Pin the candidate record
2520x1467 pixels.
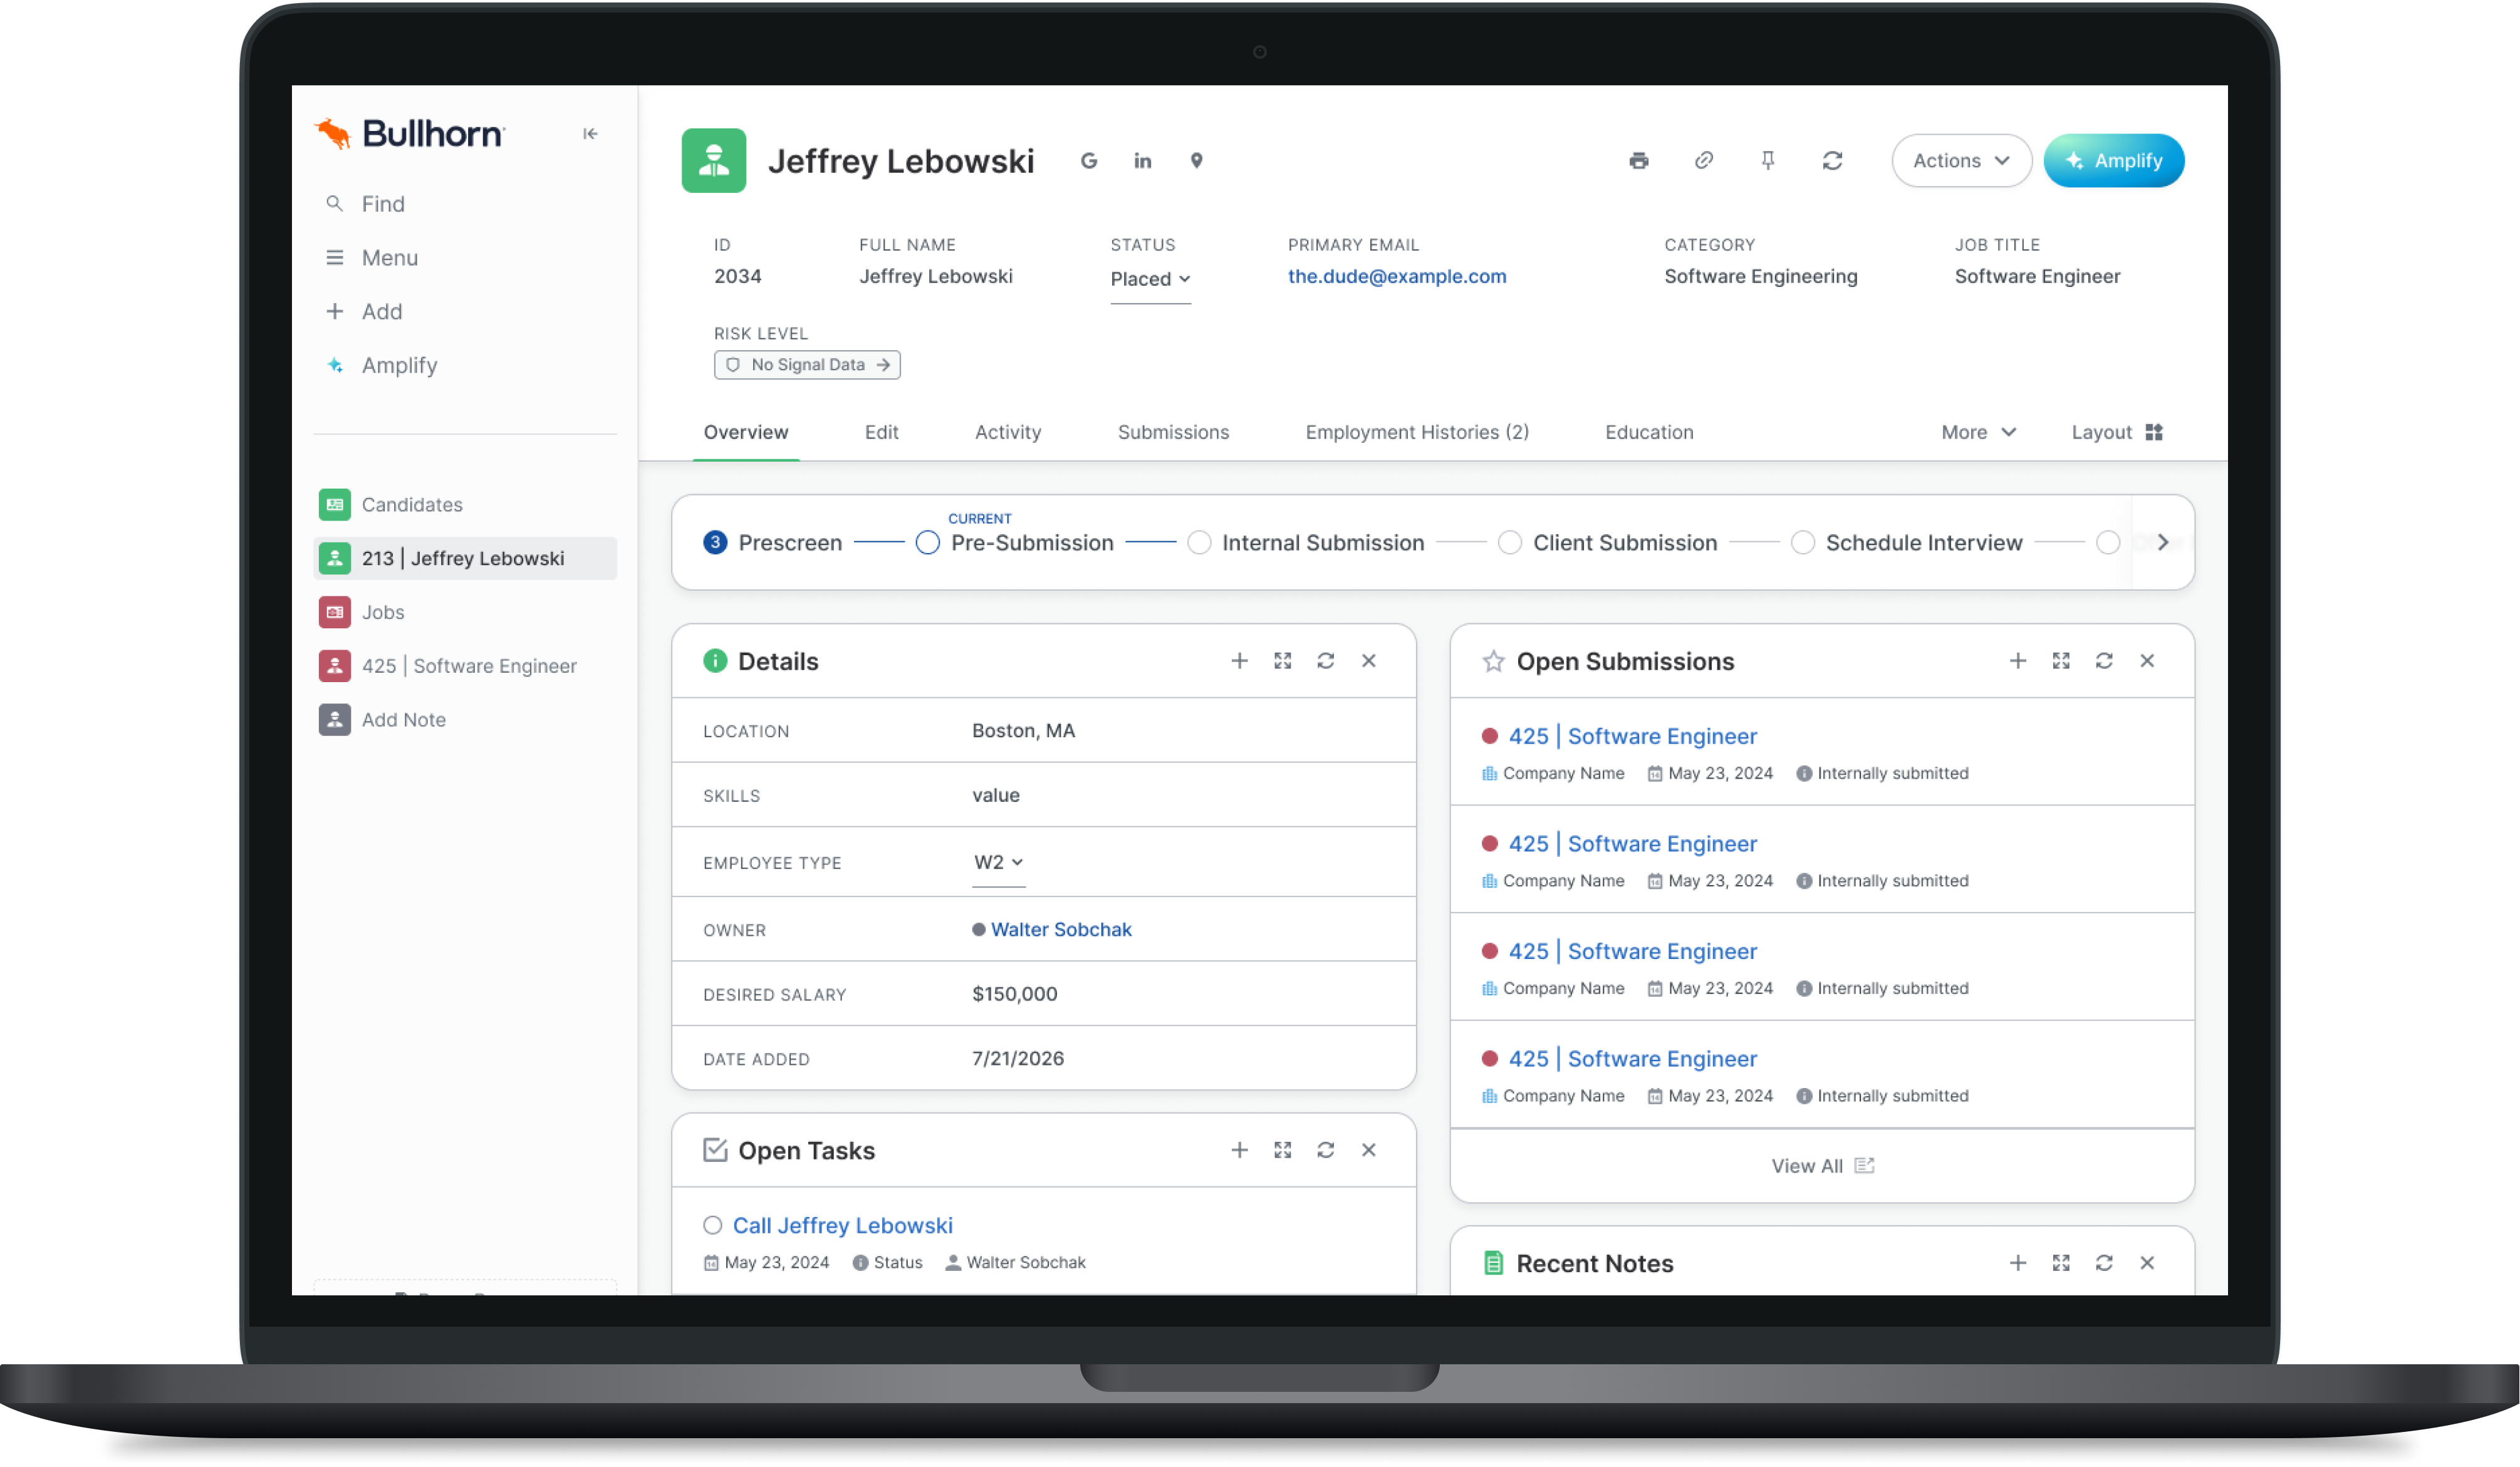[x=1768, y=161]
